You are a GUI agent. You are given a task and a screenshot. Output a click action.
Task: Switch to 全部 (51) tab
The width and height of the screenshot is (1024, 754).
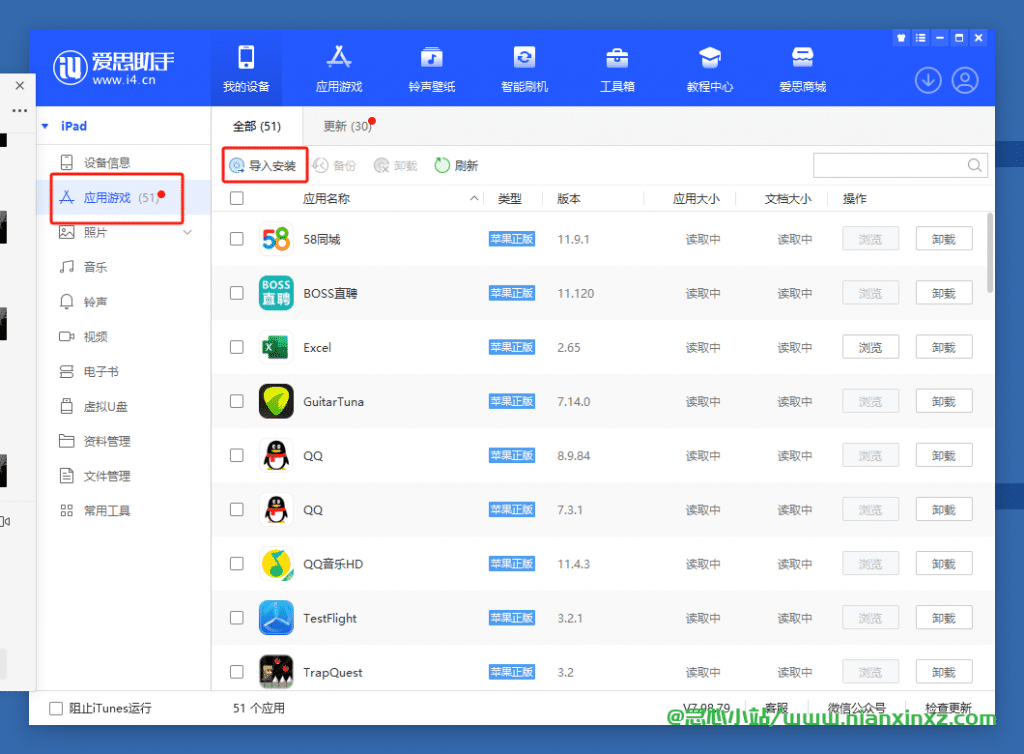[257, 126]
